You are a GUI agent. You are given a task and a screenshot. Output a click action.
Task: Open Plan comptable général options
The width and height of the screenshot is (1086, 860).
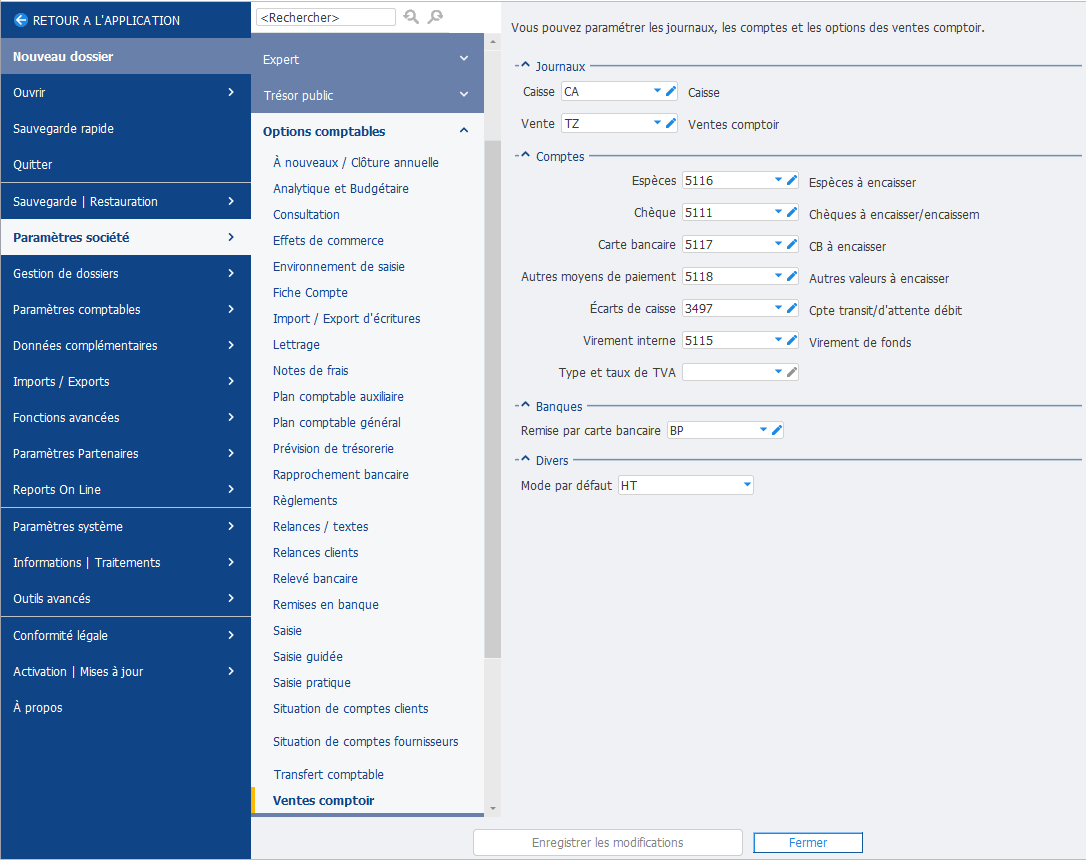click(337, 422)
